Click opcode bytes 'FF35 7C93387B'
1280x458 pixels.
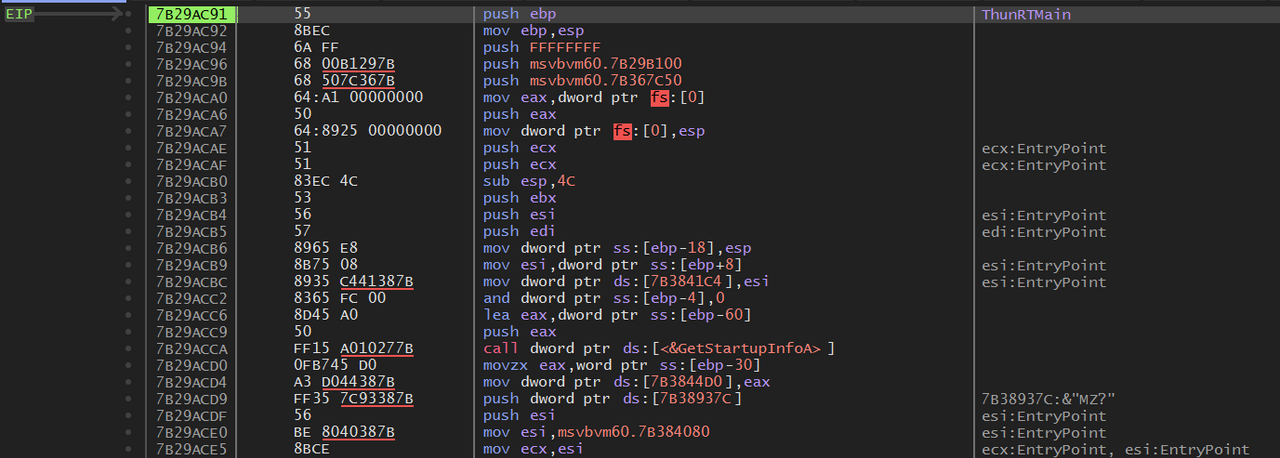click(x=353, y=400)
